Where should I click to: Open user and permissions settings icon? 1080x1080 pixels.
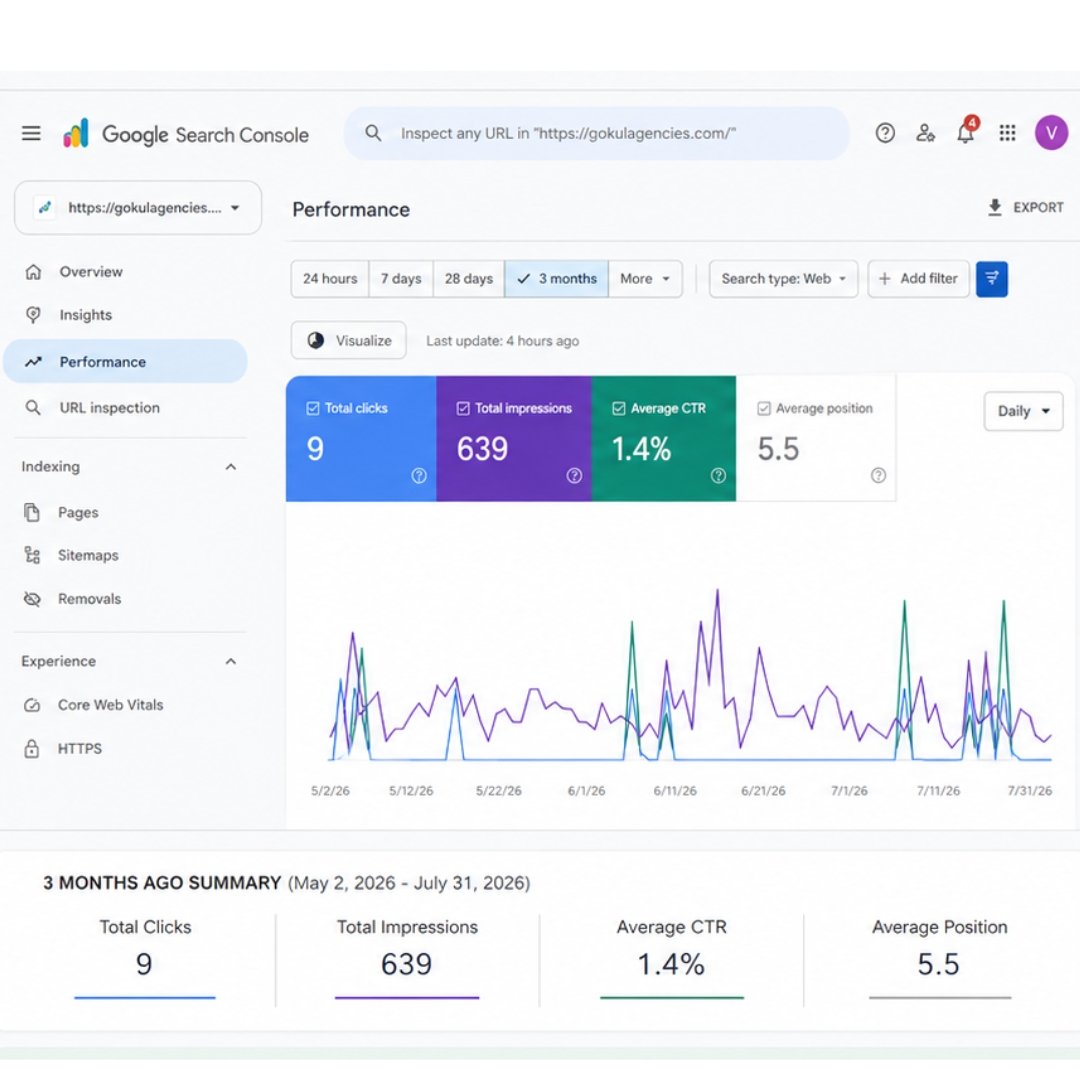[x=925, y=133]
